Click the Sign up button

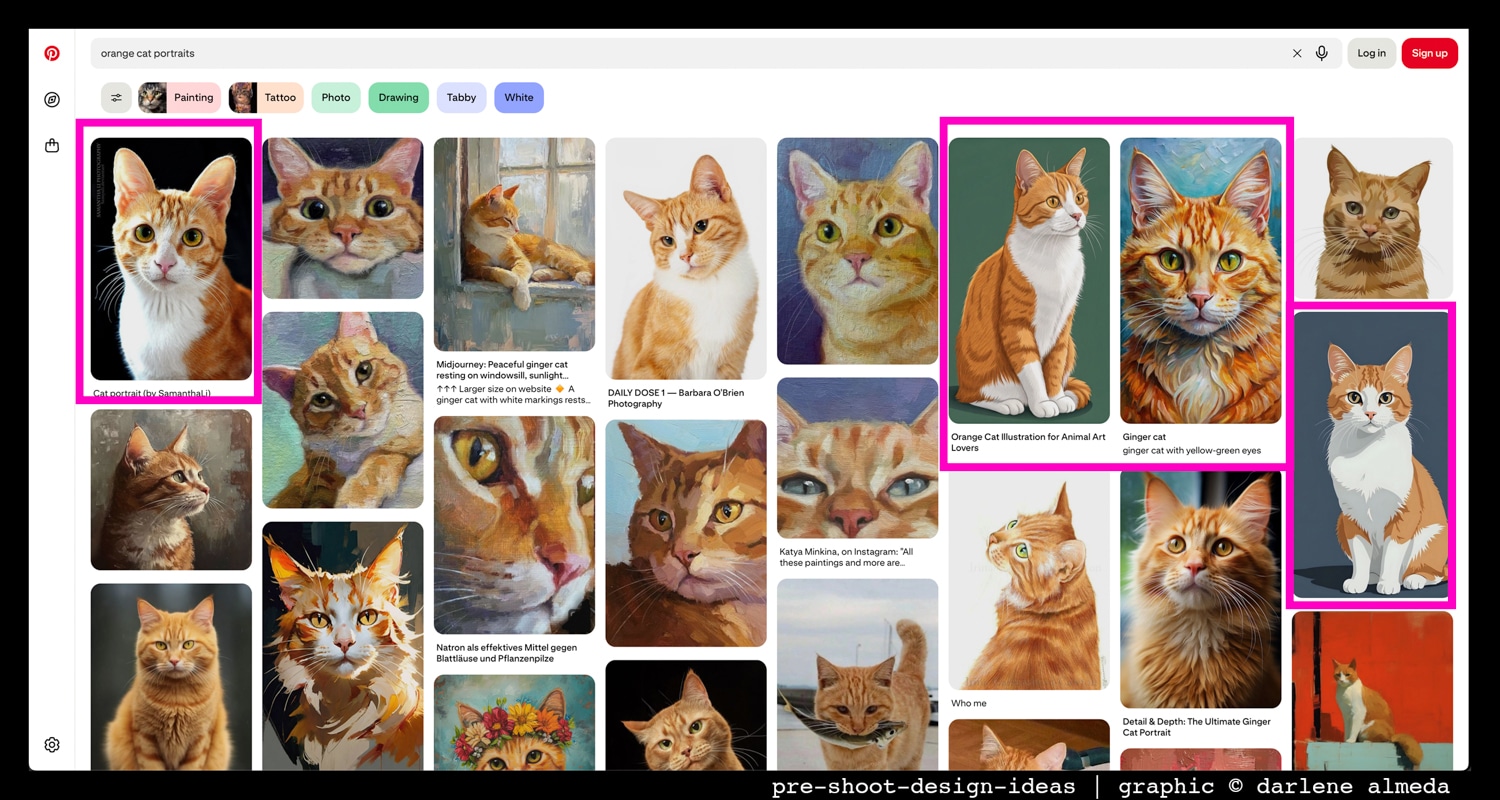pyautogui.click(x=1429, y=53)
